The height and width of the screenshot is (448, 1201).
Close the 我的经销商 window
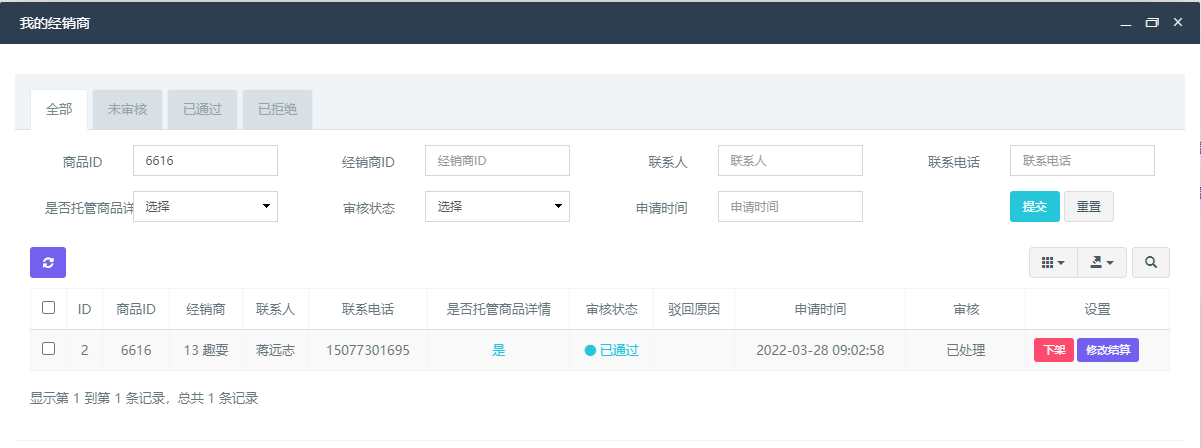[x=1178, y=22]
